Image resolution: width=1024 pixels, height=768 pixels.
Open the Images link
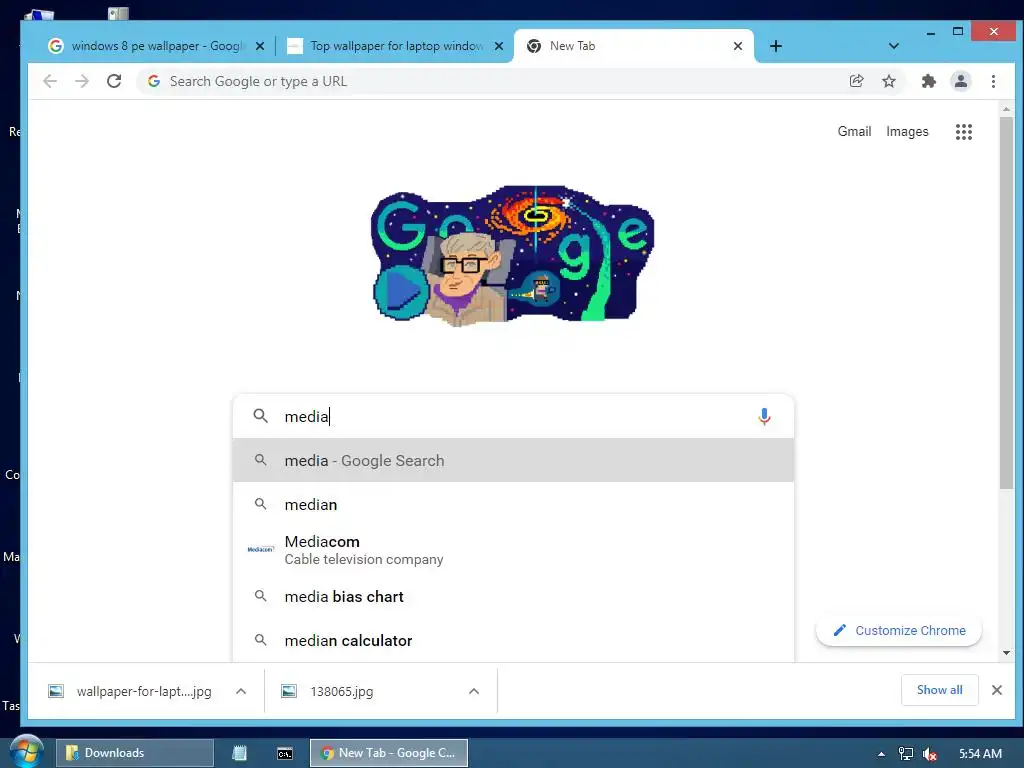click(x=907, y=131)
